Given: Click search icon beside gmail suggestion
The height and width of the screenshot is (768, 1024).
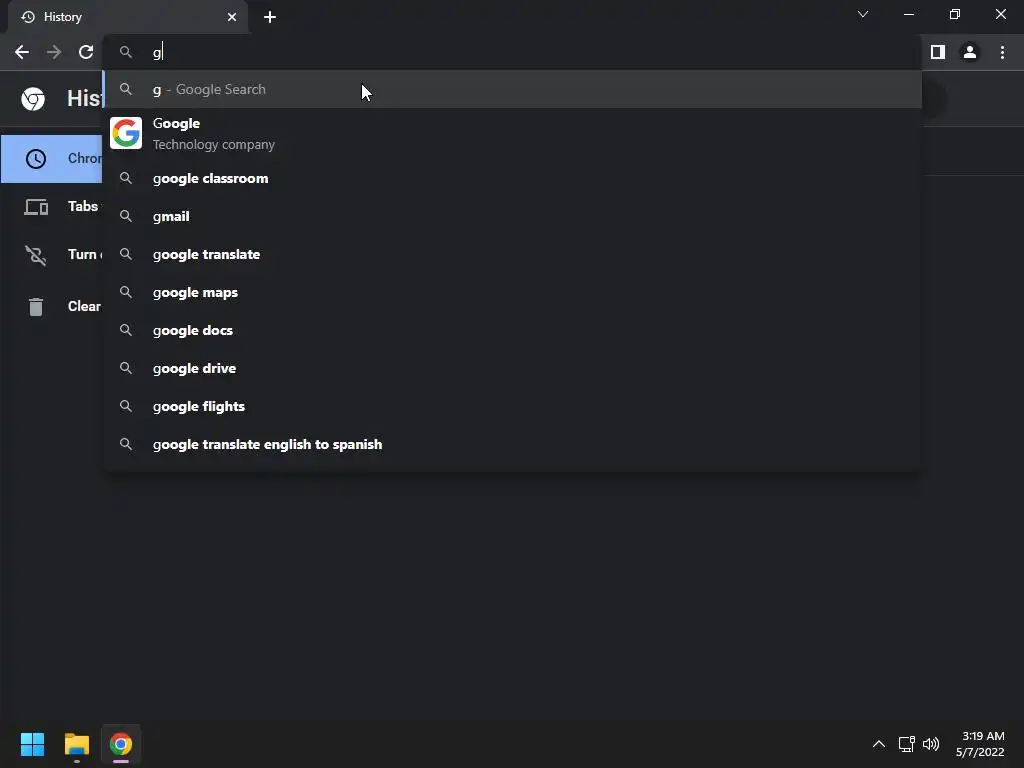Looking at the screenshot, I should click(x=126, y=216).
